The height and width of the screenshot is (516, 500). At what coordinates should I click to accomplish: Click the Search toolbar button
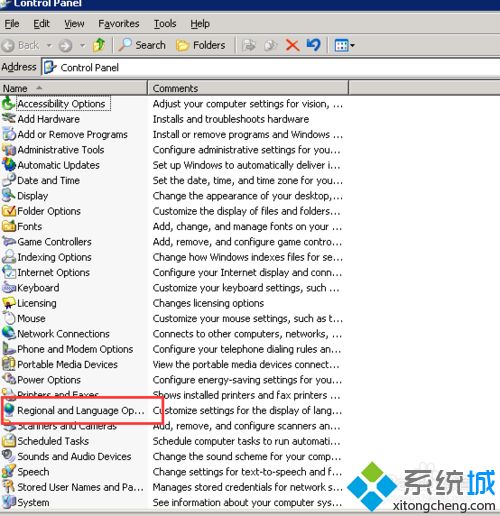tap(142, 45)
